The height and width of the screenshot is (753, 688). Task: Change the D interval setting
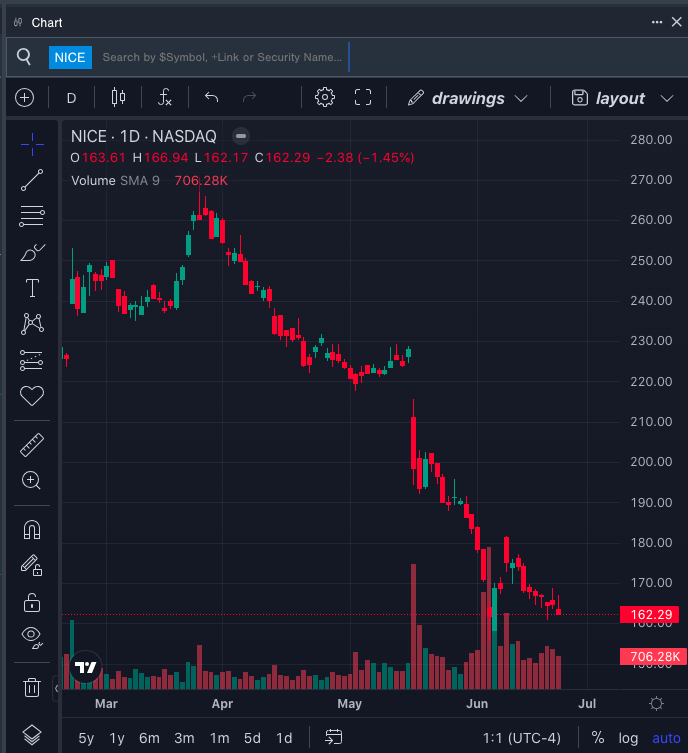click(72, 98)
